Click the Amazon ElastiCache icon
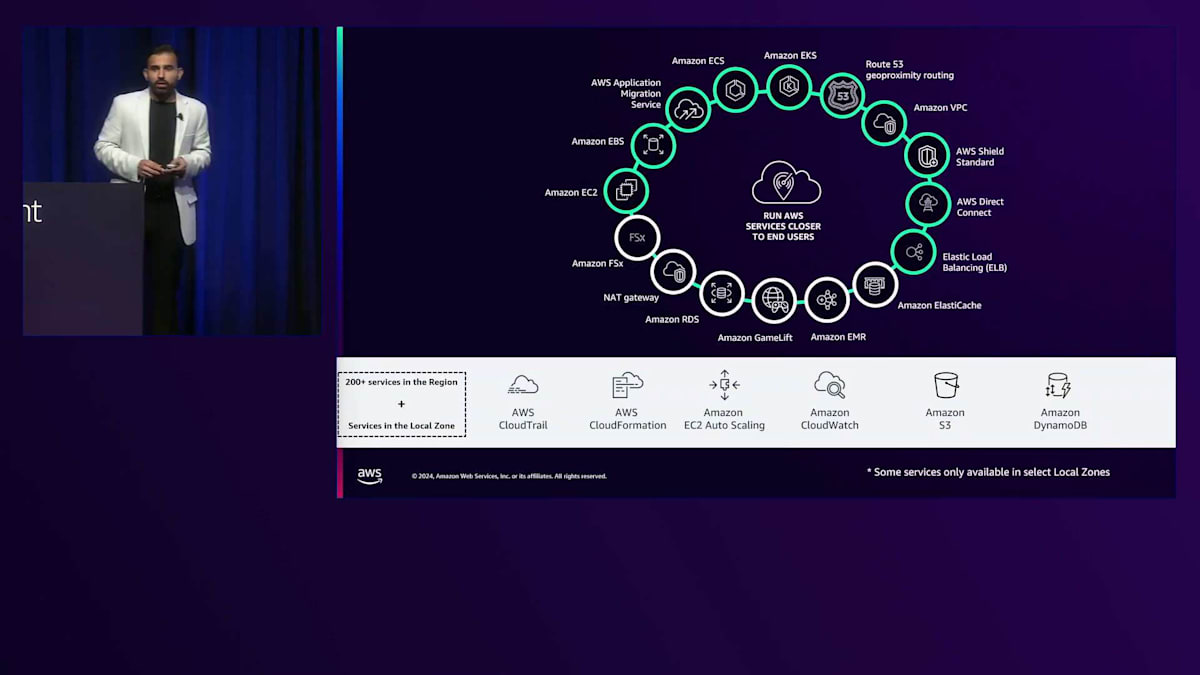 (874, 285)
